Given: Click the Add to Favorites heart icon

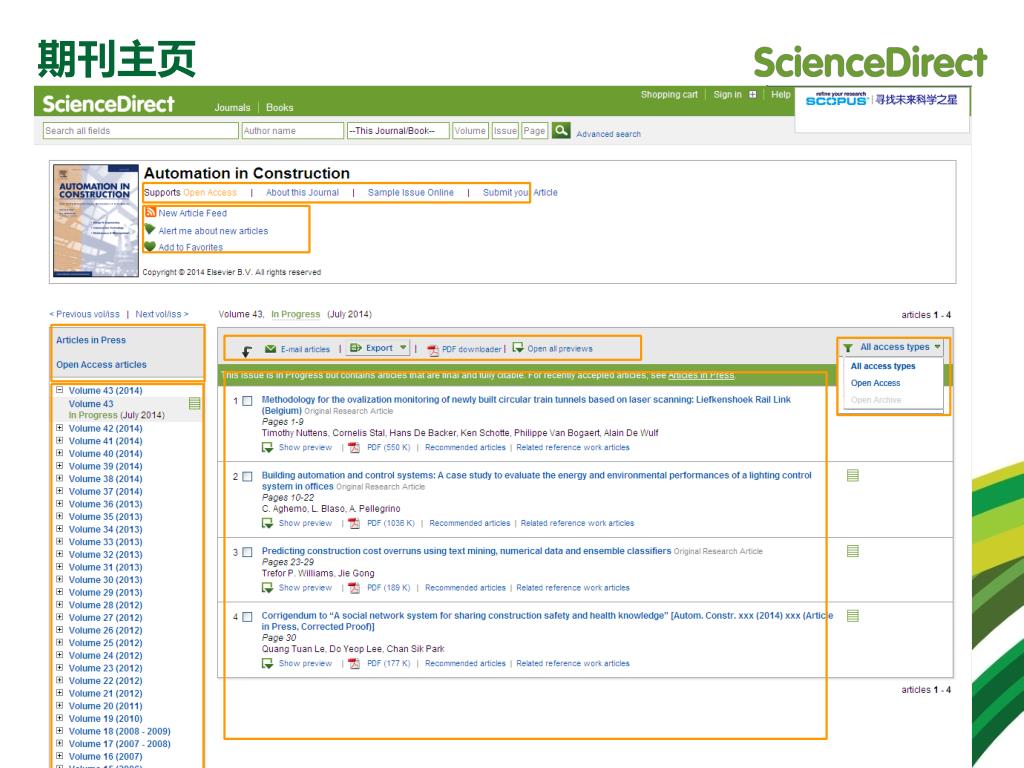Looking at the screenshot, I should click(x=150, y=247).
